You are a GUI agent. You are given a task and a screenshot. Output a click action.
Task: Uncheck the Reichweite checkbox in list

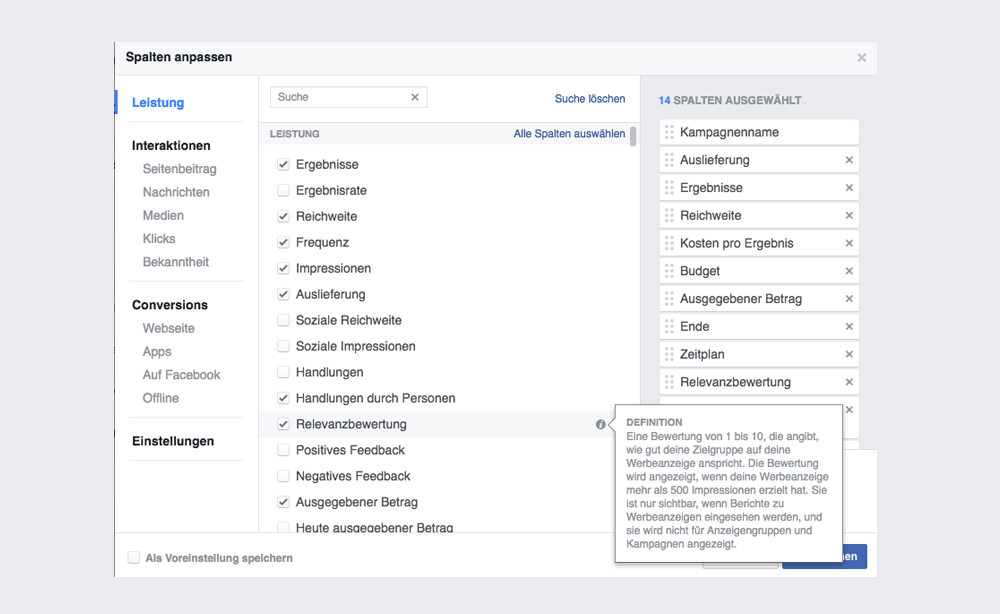283,216
